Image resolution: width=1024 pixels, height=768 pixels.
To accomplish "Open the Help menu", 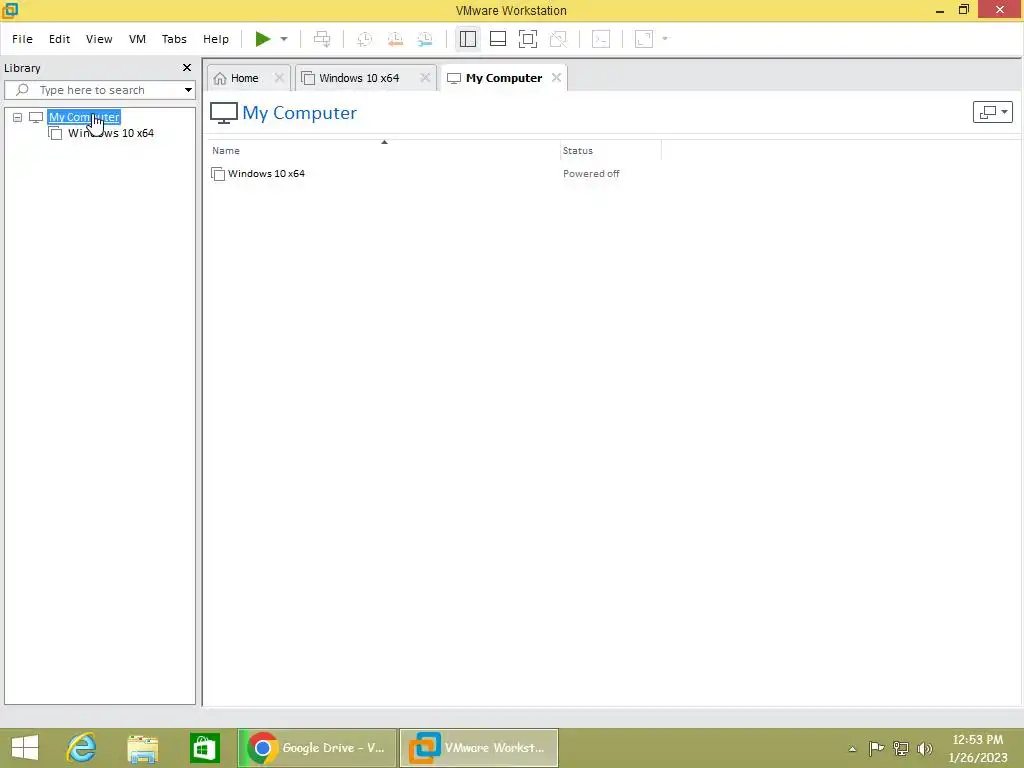I will [x=216, y=39].
